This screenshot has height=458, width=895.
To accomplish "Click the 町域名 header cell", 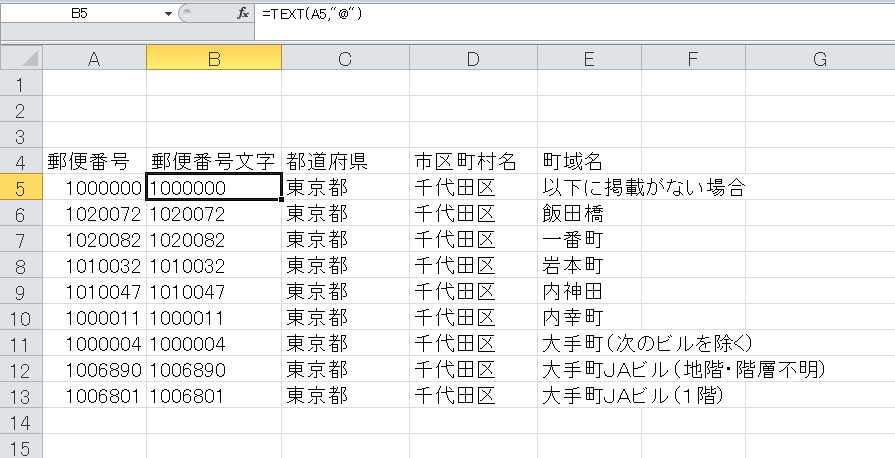I will 589,162.
